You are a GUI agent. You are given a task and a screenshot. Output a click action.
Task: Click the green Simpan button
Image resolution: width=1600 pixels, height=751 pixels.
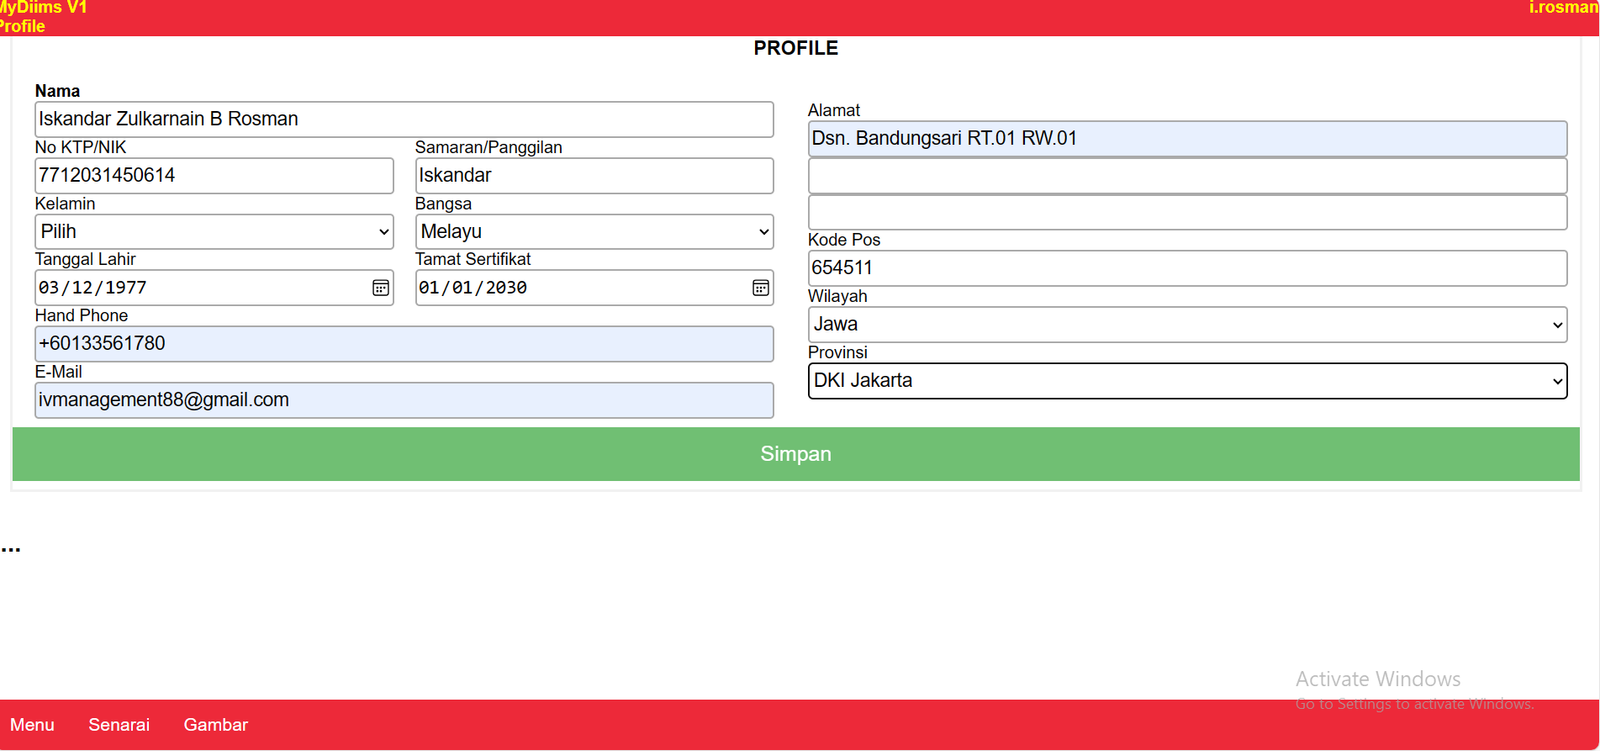pos(795,454)
